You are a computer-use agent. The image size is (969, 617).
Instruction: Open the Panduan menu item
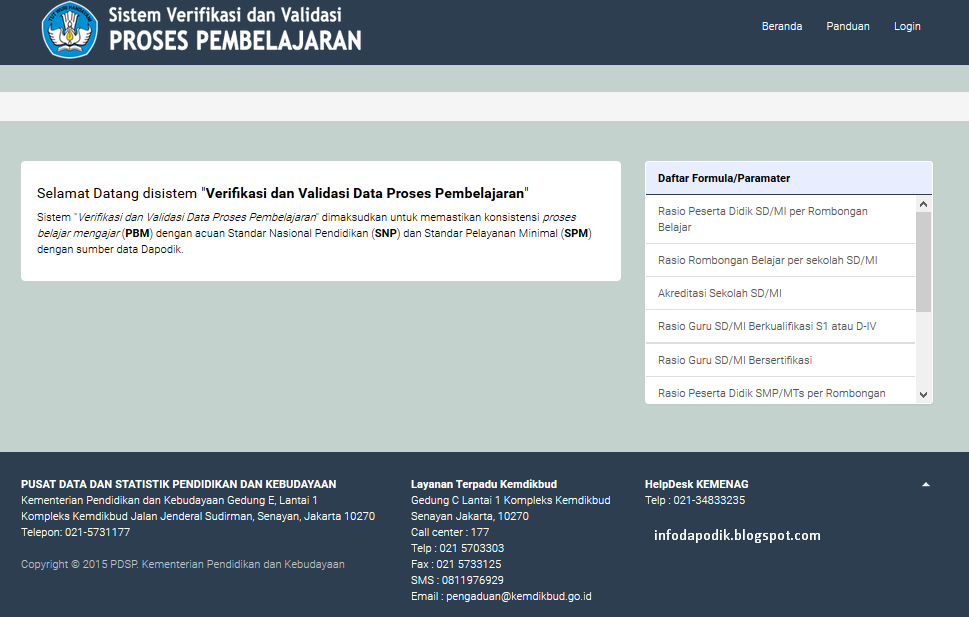coord(847,26)
